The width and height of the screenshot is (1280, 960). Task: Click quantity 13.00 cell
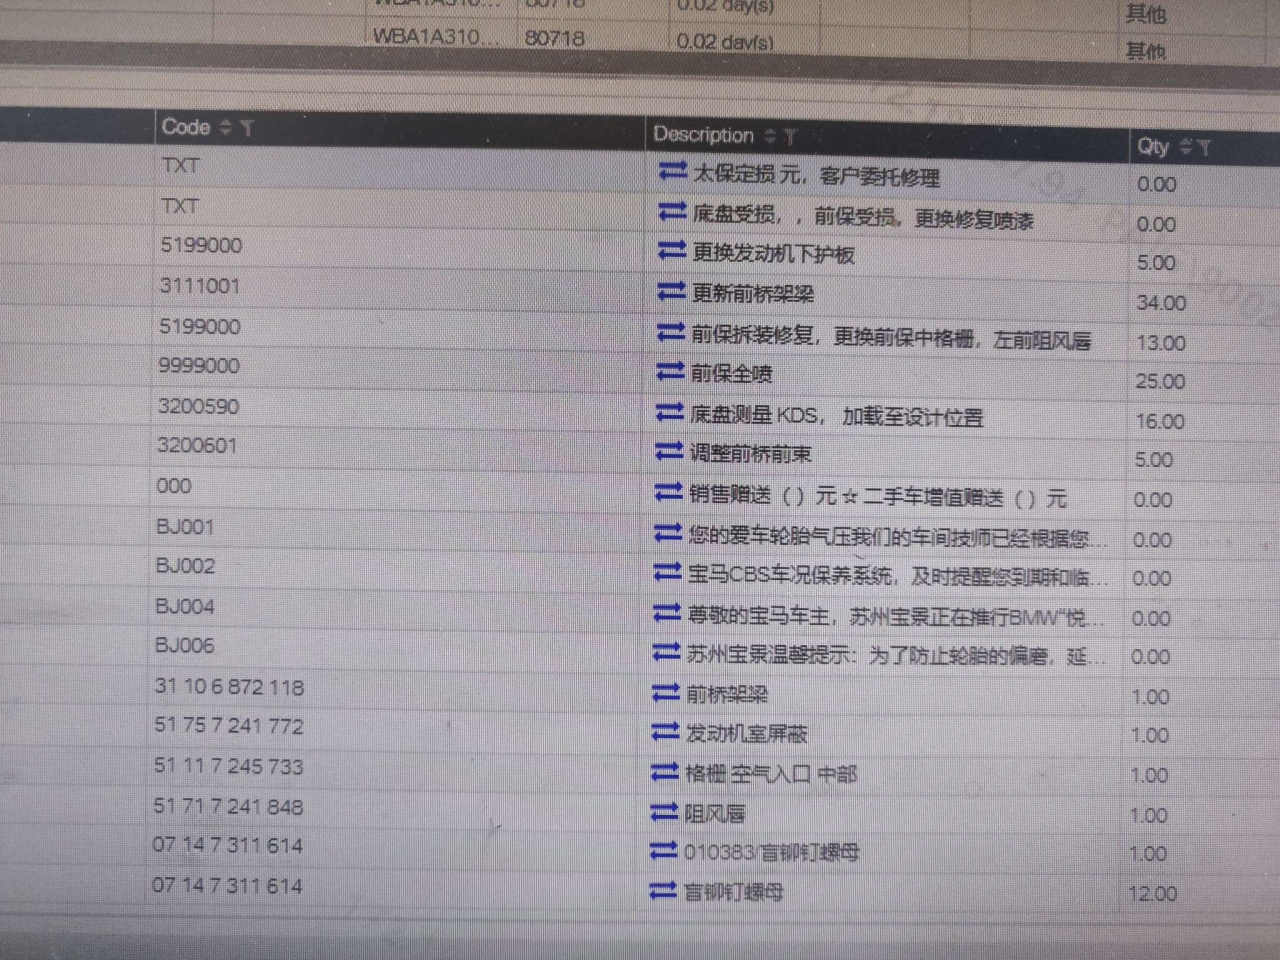[x=1161, y=343]
